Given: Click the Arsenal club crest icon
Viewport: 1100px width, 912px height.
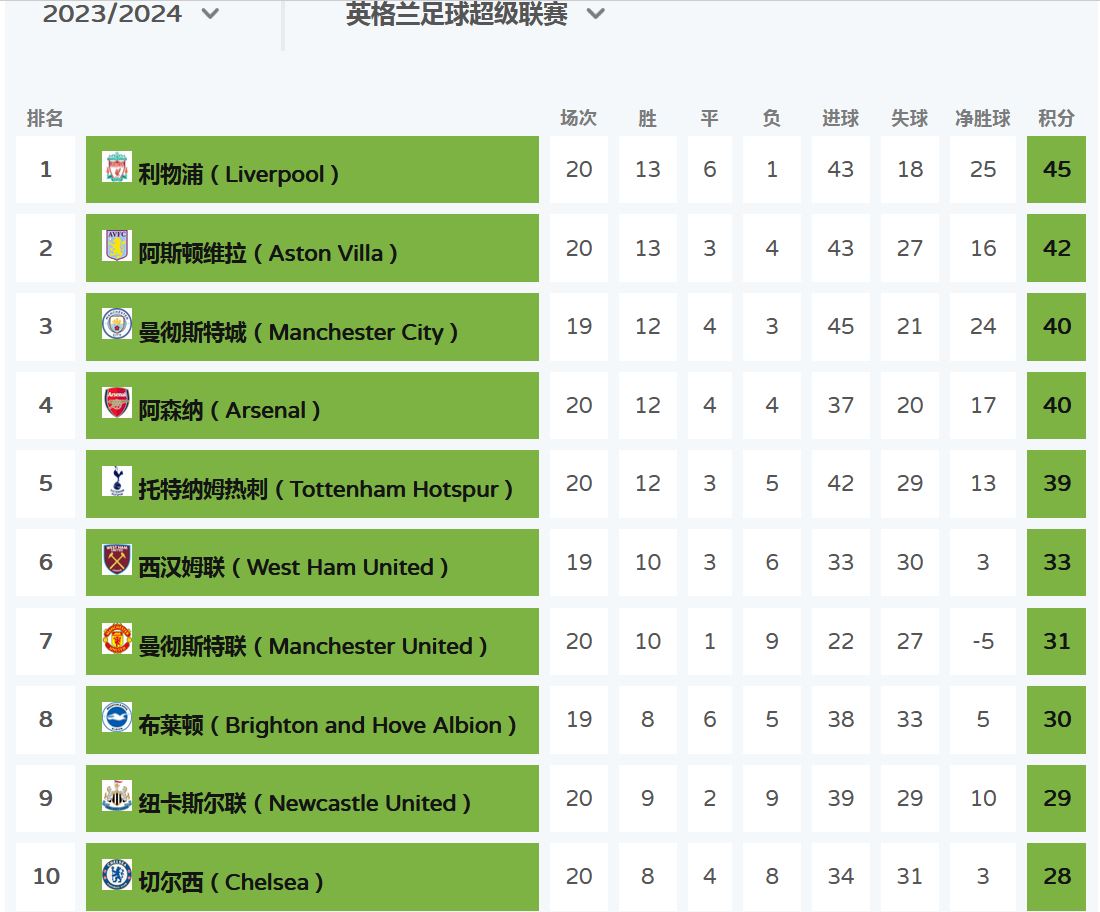Looking at the screenshot, I should point(117,403).
